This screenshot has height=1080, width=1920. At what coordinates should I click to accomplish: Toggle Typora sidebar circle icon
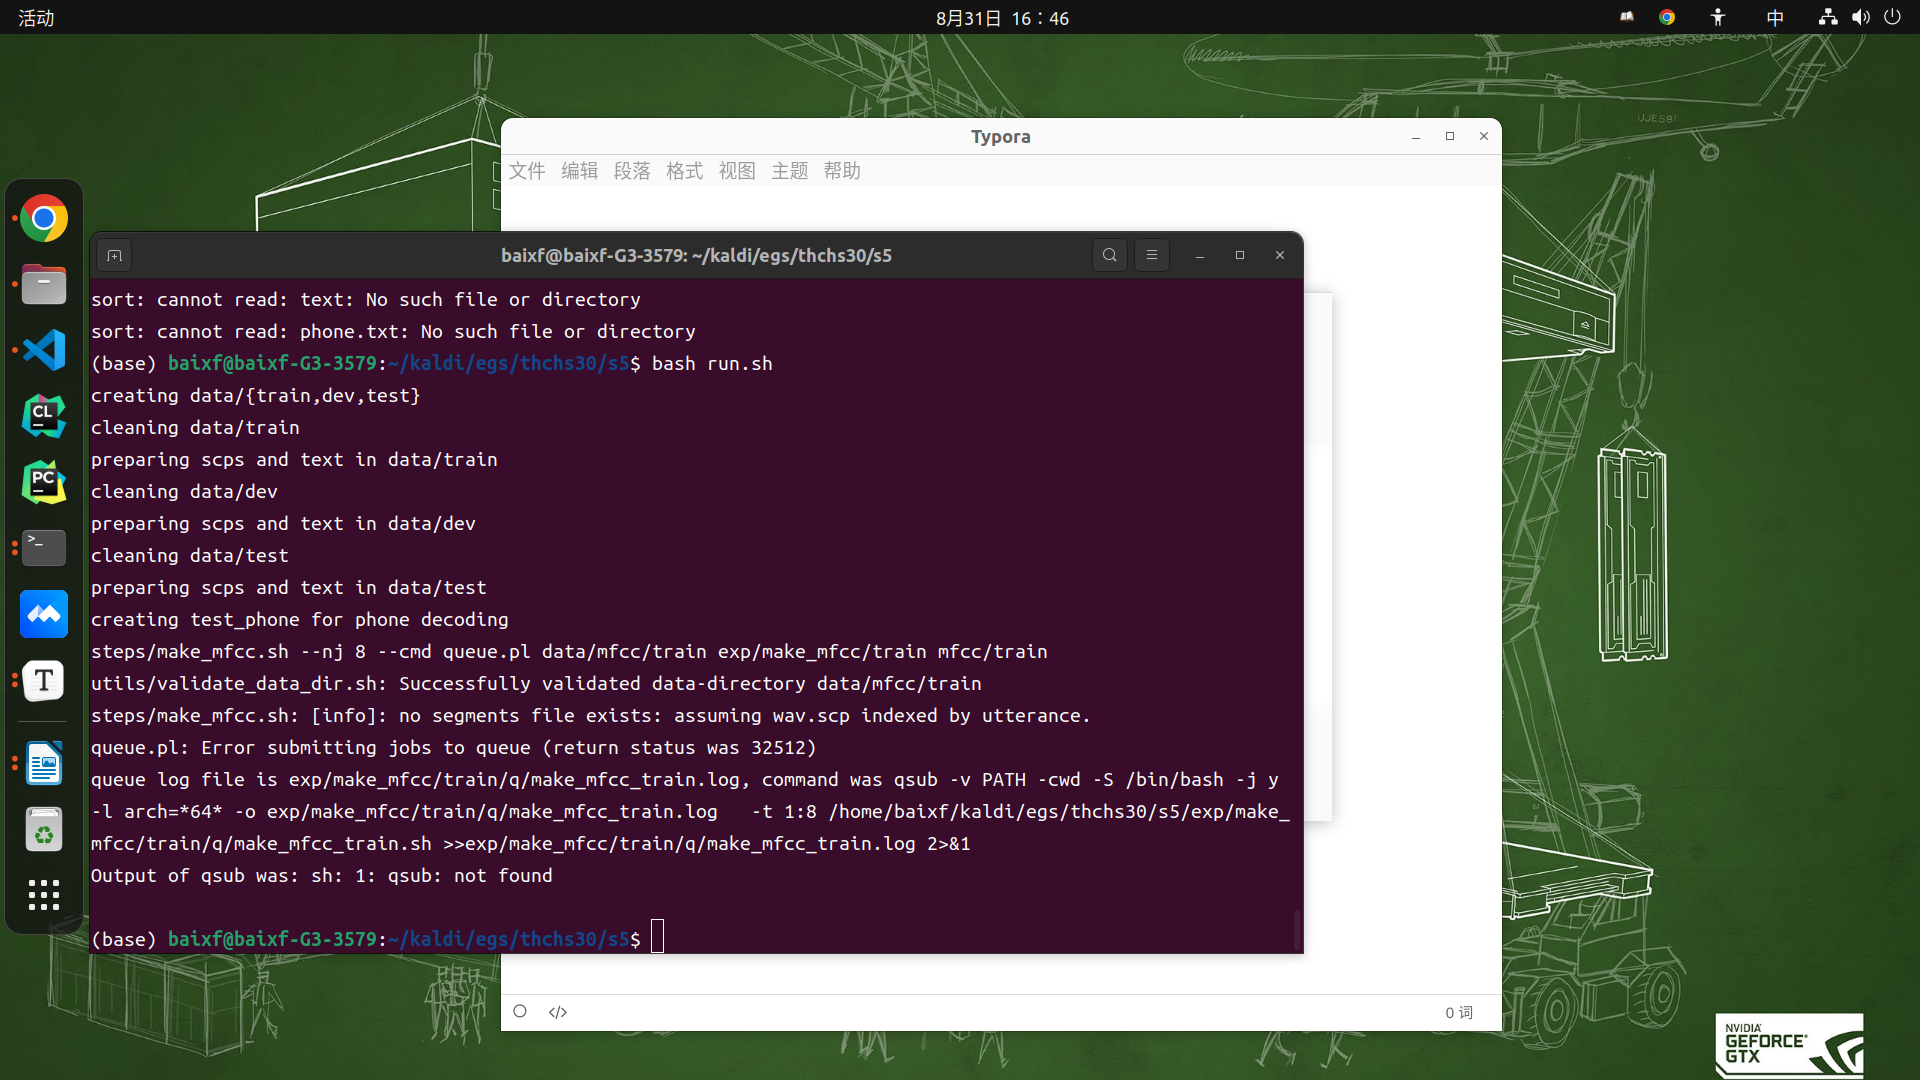pos(520,1012)
